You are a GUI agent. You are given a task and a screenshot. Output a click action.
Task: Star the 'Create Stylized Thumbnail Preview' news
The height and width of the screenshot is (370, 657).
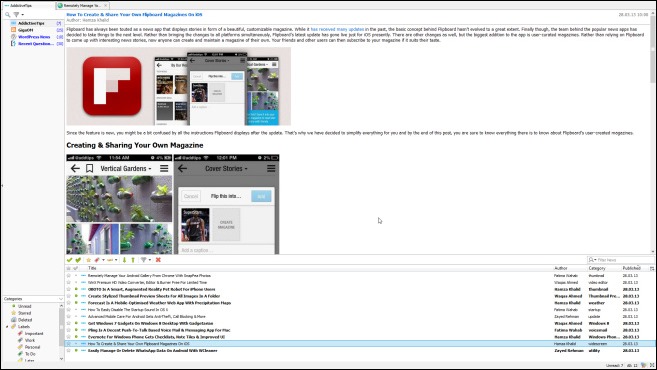(69, 296)
